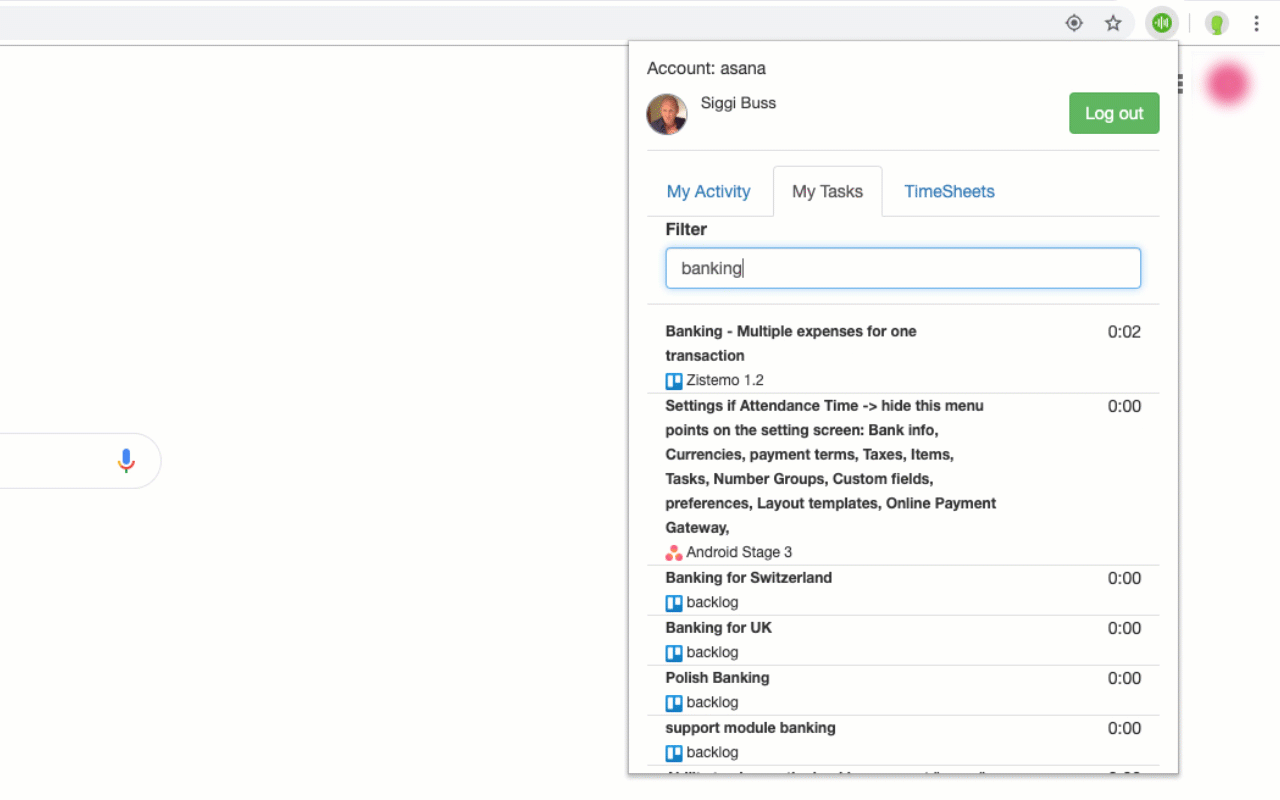Click Siggi Buss profile avatar photo
The width and height of the screenshot is (1280, 800).
[x=666, y=114]
